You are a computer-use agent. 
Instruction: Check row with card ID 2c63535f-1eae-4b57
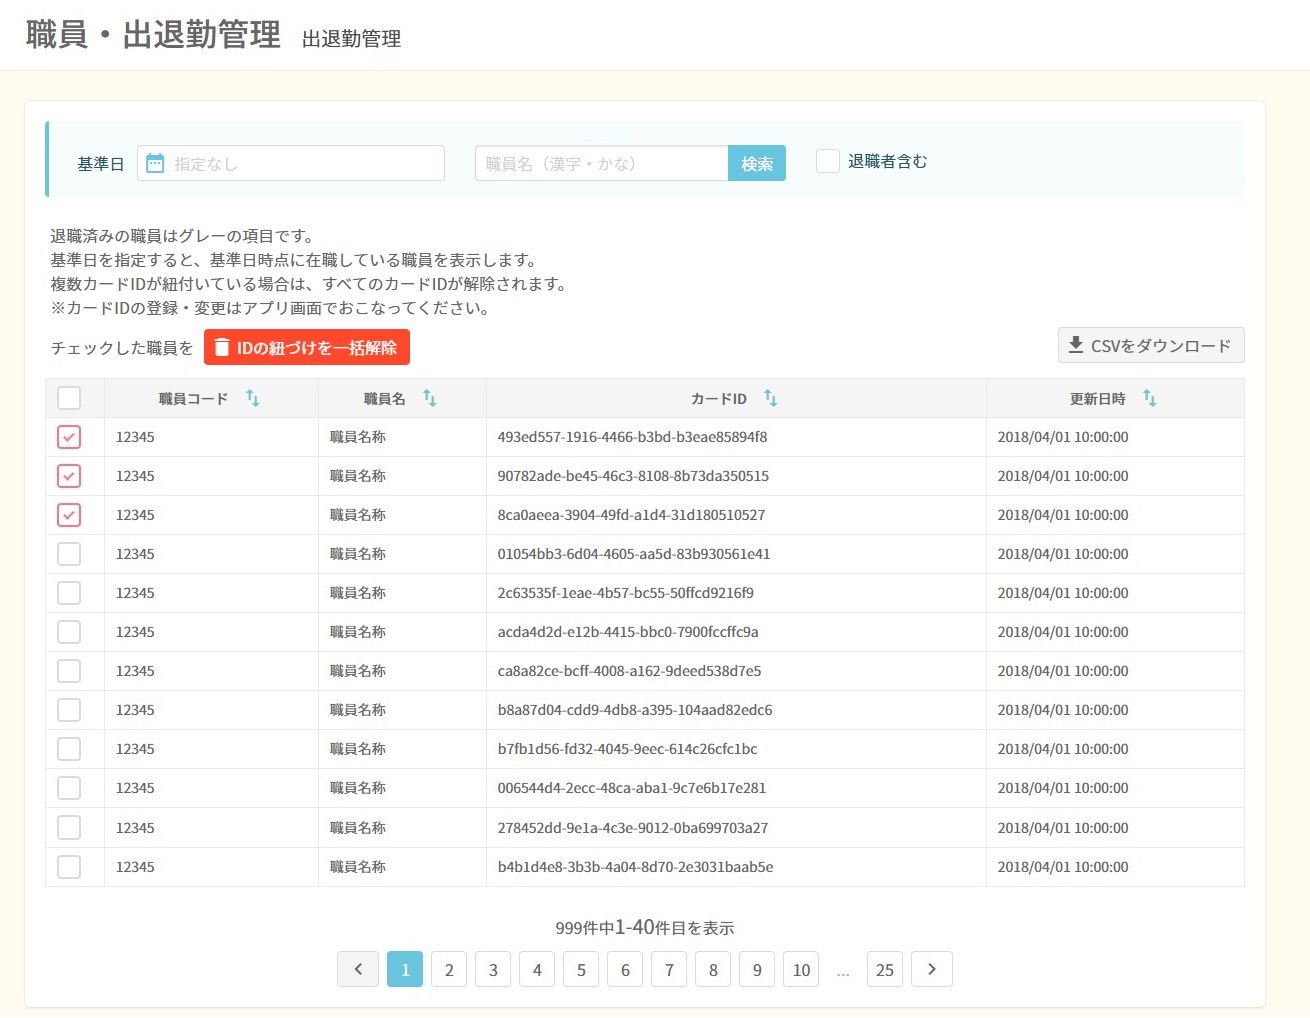tap(69, 593)
